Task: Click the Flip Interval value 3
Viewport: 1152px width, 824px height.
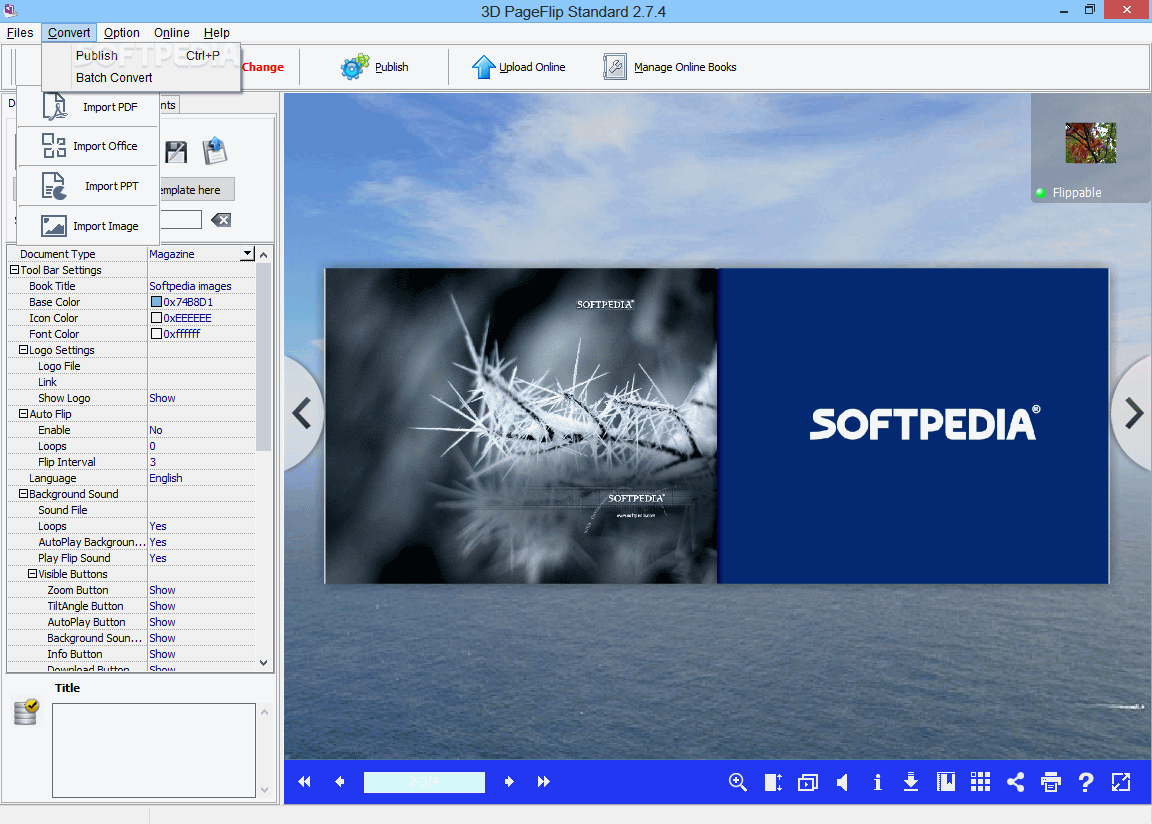Action: coord(153,462)
